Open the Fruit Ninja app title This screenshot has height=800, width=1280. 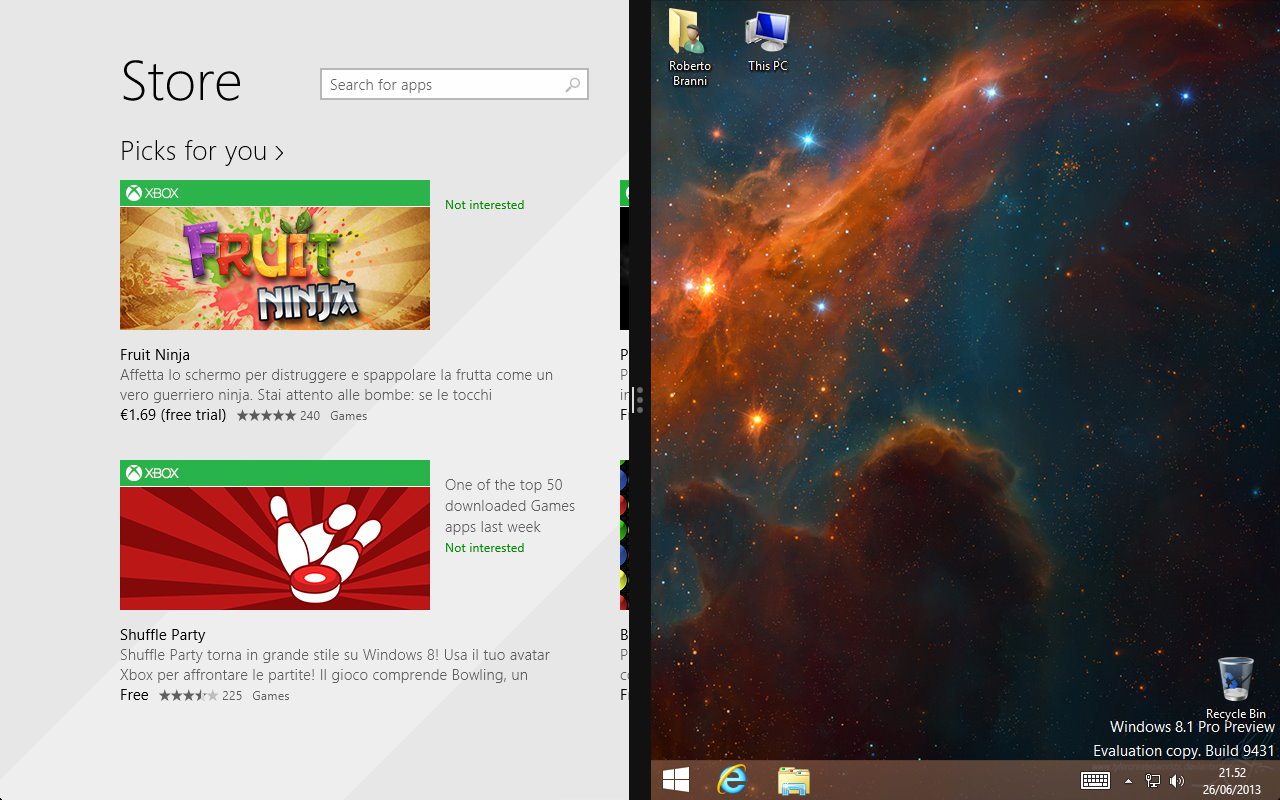(155, 355)
